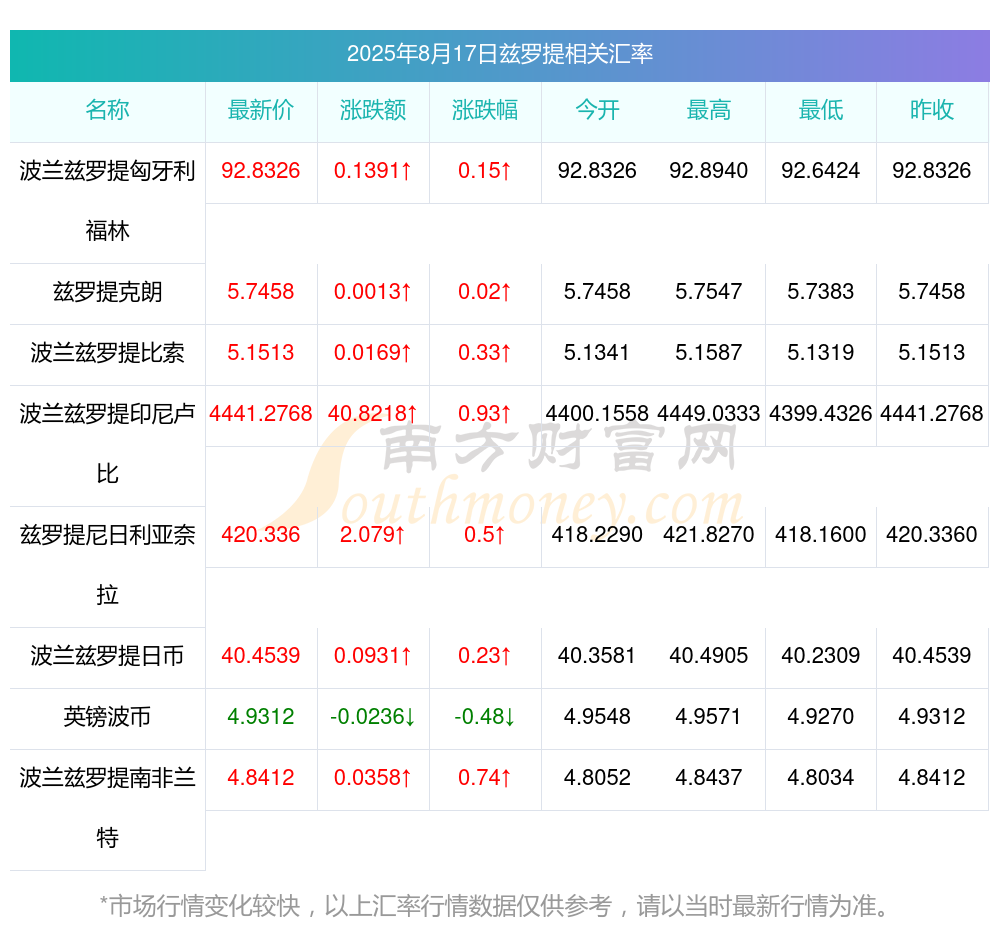Click the low value 92.6424
Screen dimensions: 1000x937
[x=821, y=171]
